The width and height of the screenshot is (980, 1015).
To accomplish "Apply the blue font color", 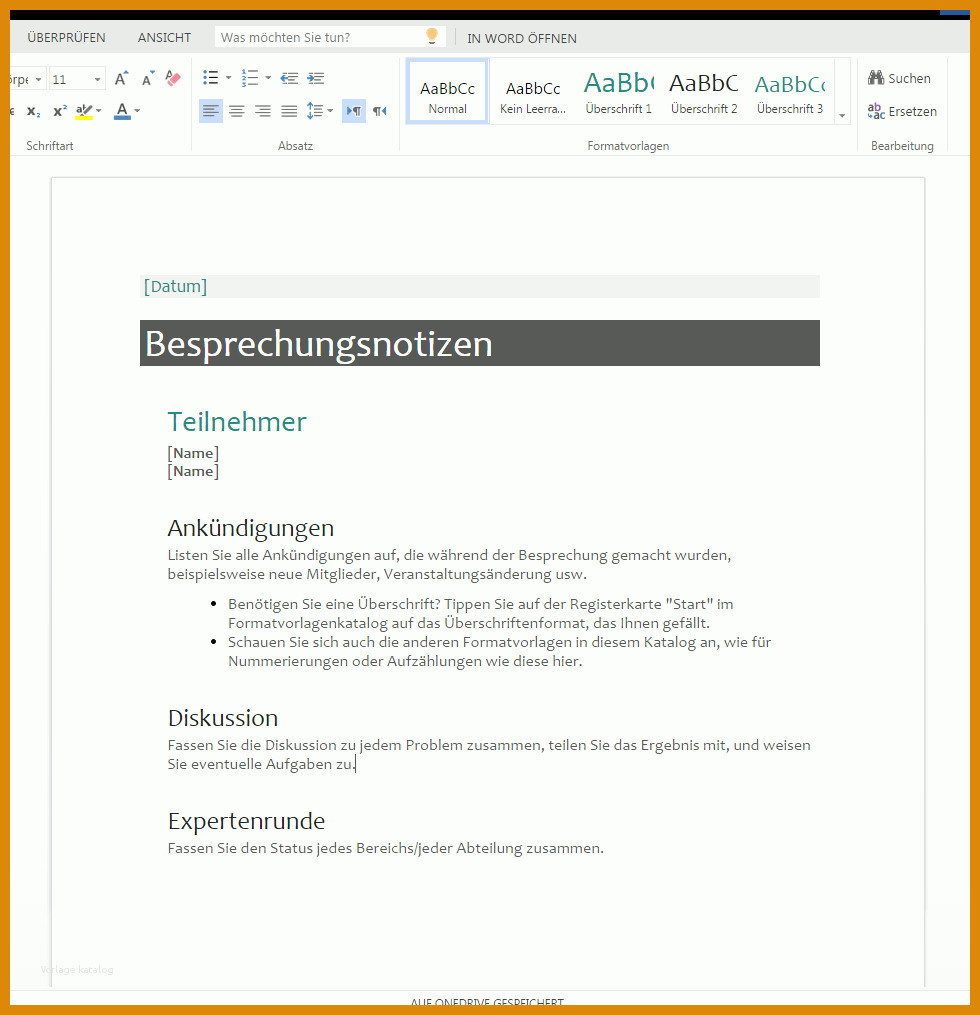I will [x=122, y=111].
